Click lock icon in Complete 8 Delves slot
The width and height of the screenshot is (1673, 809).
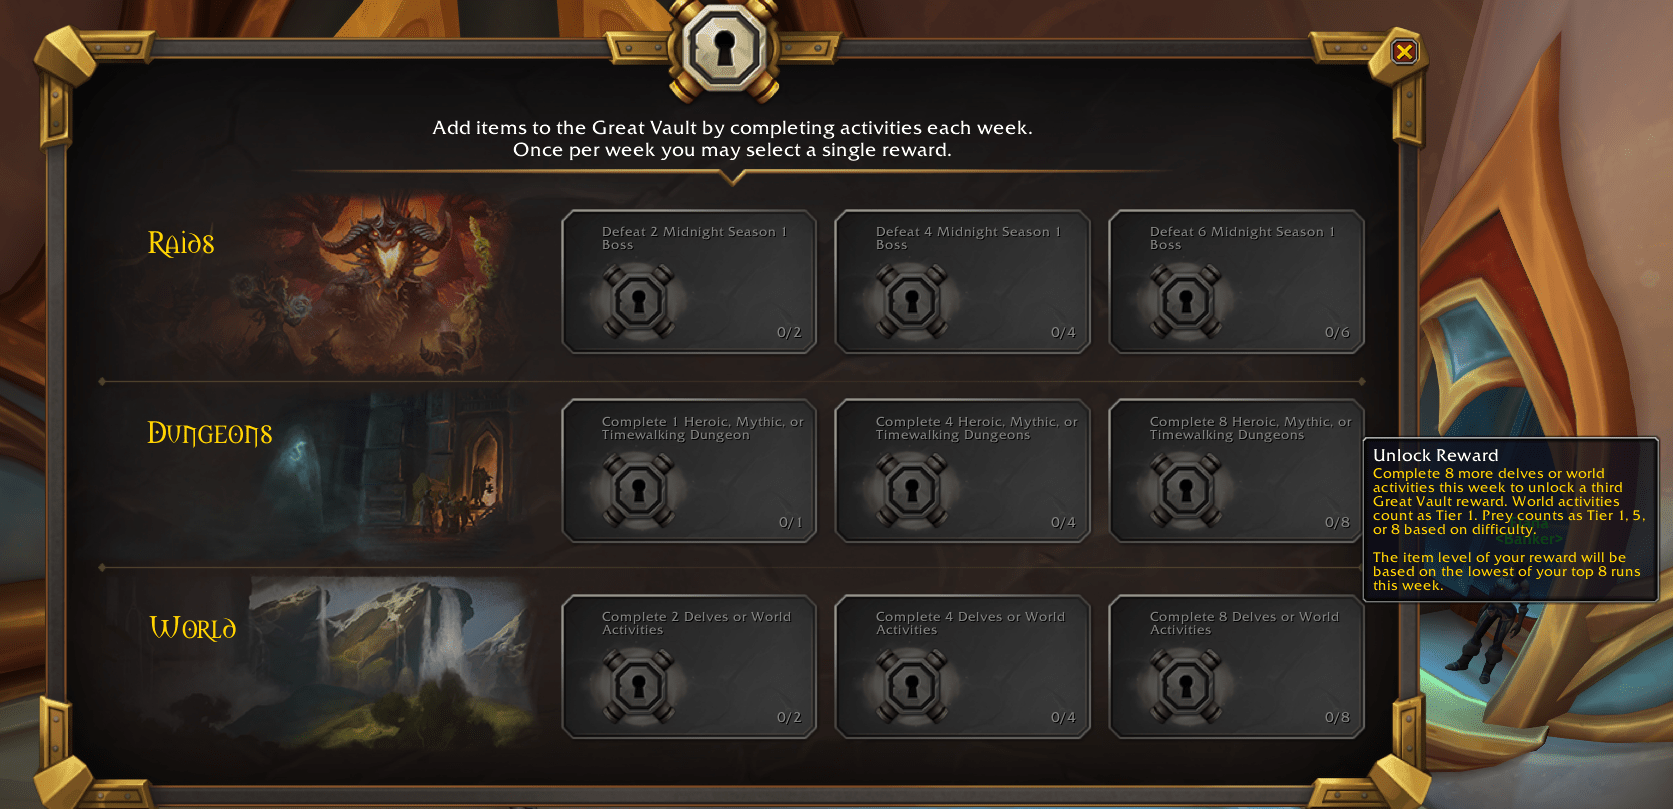[x=1186, y=686]
